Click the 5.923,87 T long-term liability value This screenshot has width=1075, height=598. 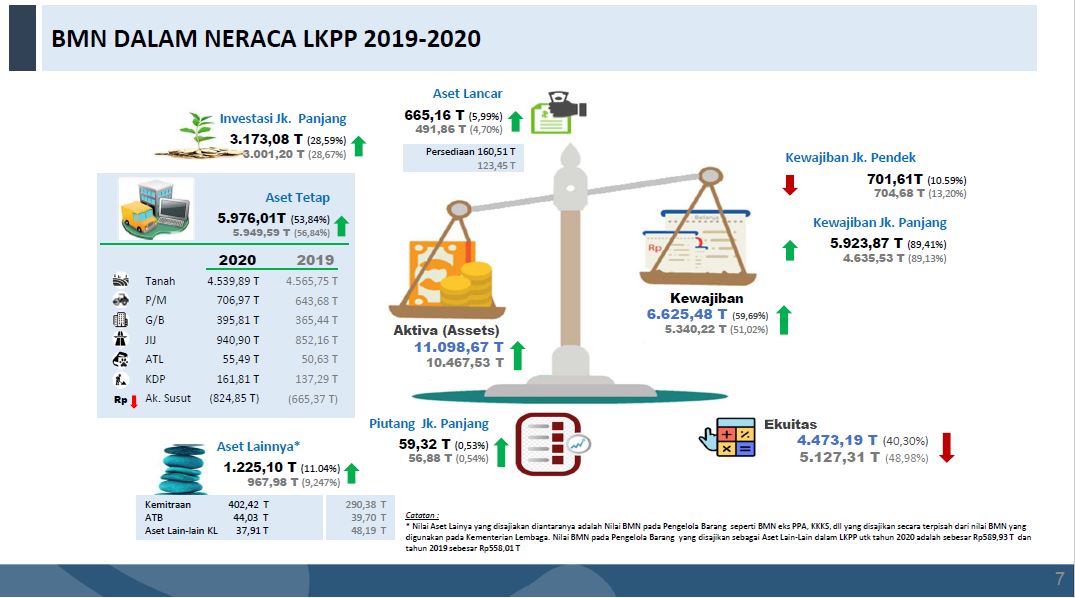[x=867, y=243]
